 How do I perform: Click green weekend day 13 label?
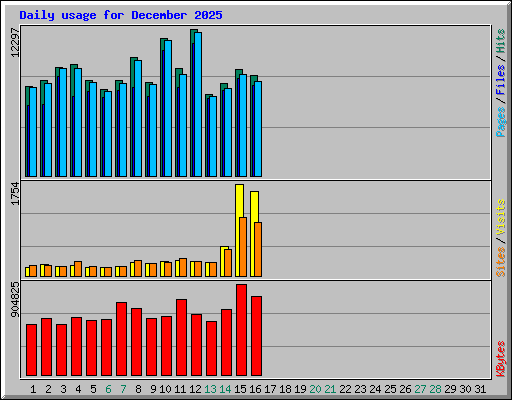[210, 389]
